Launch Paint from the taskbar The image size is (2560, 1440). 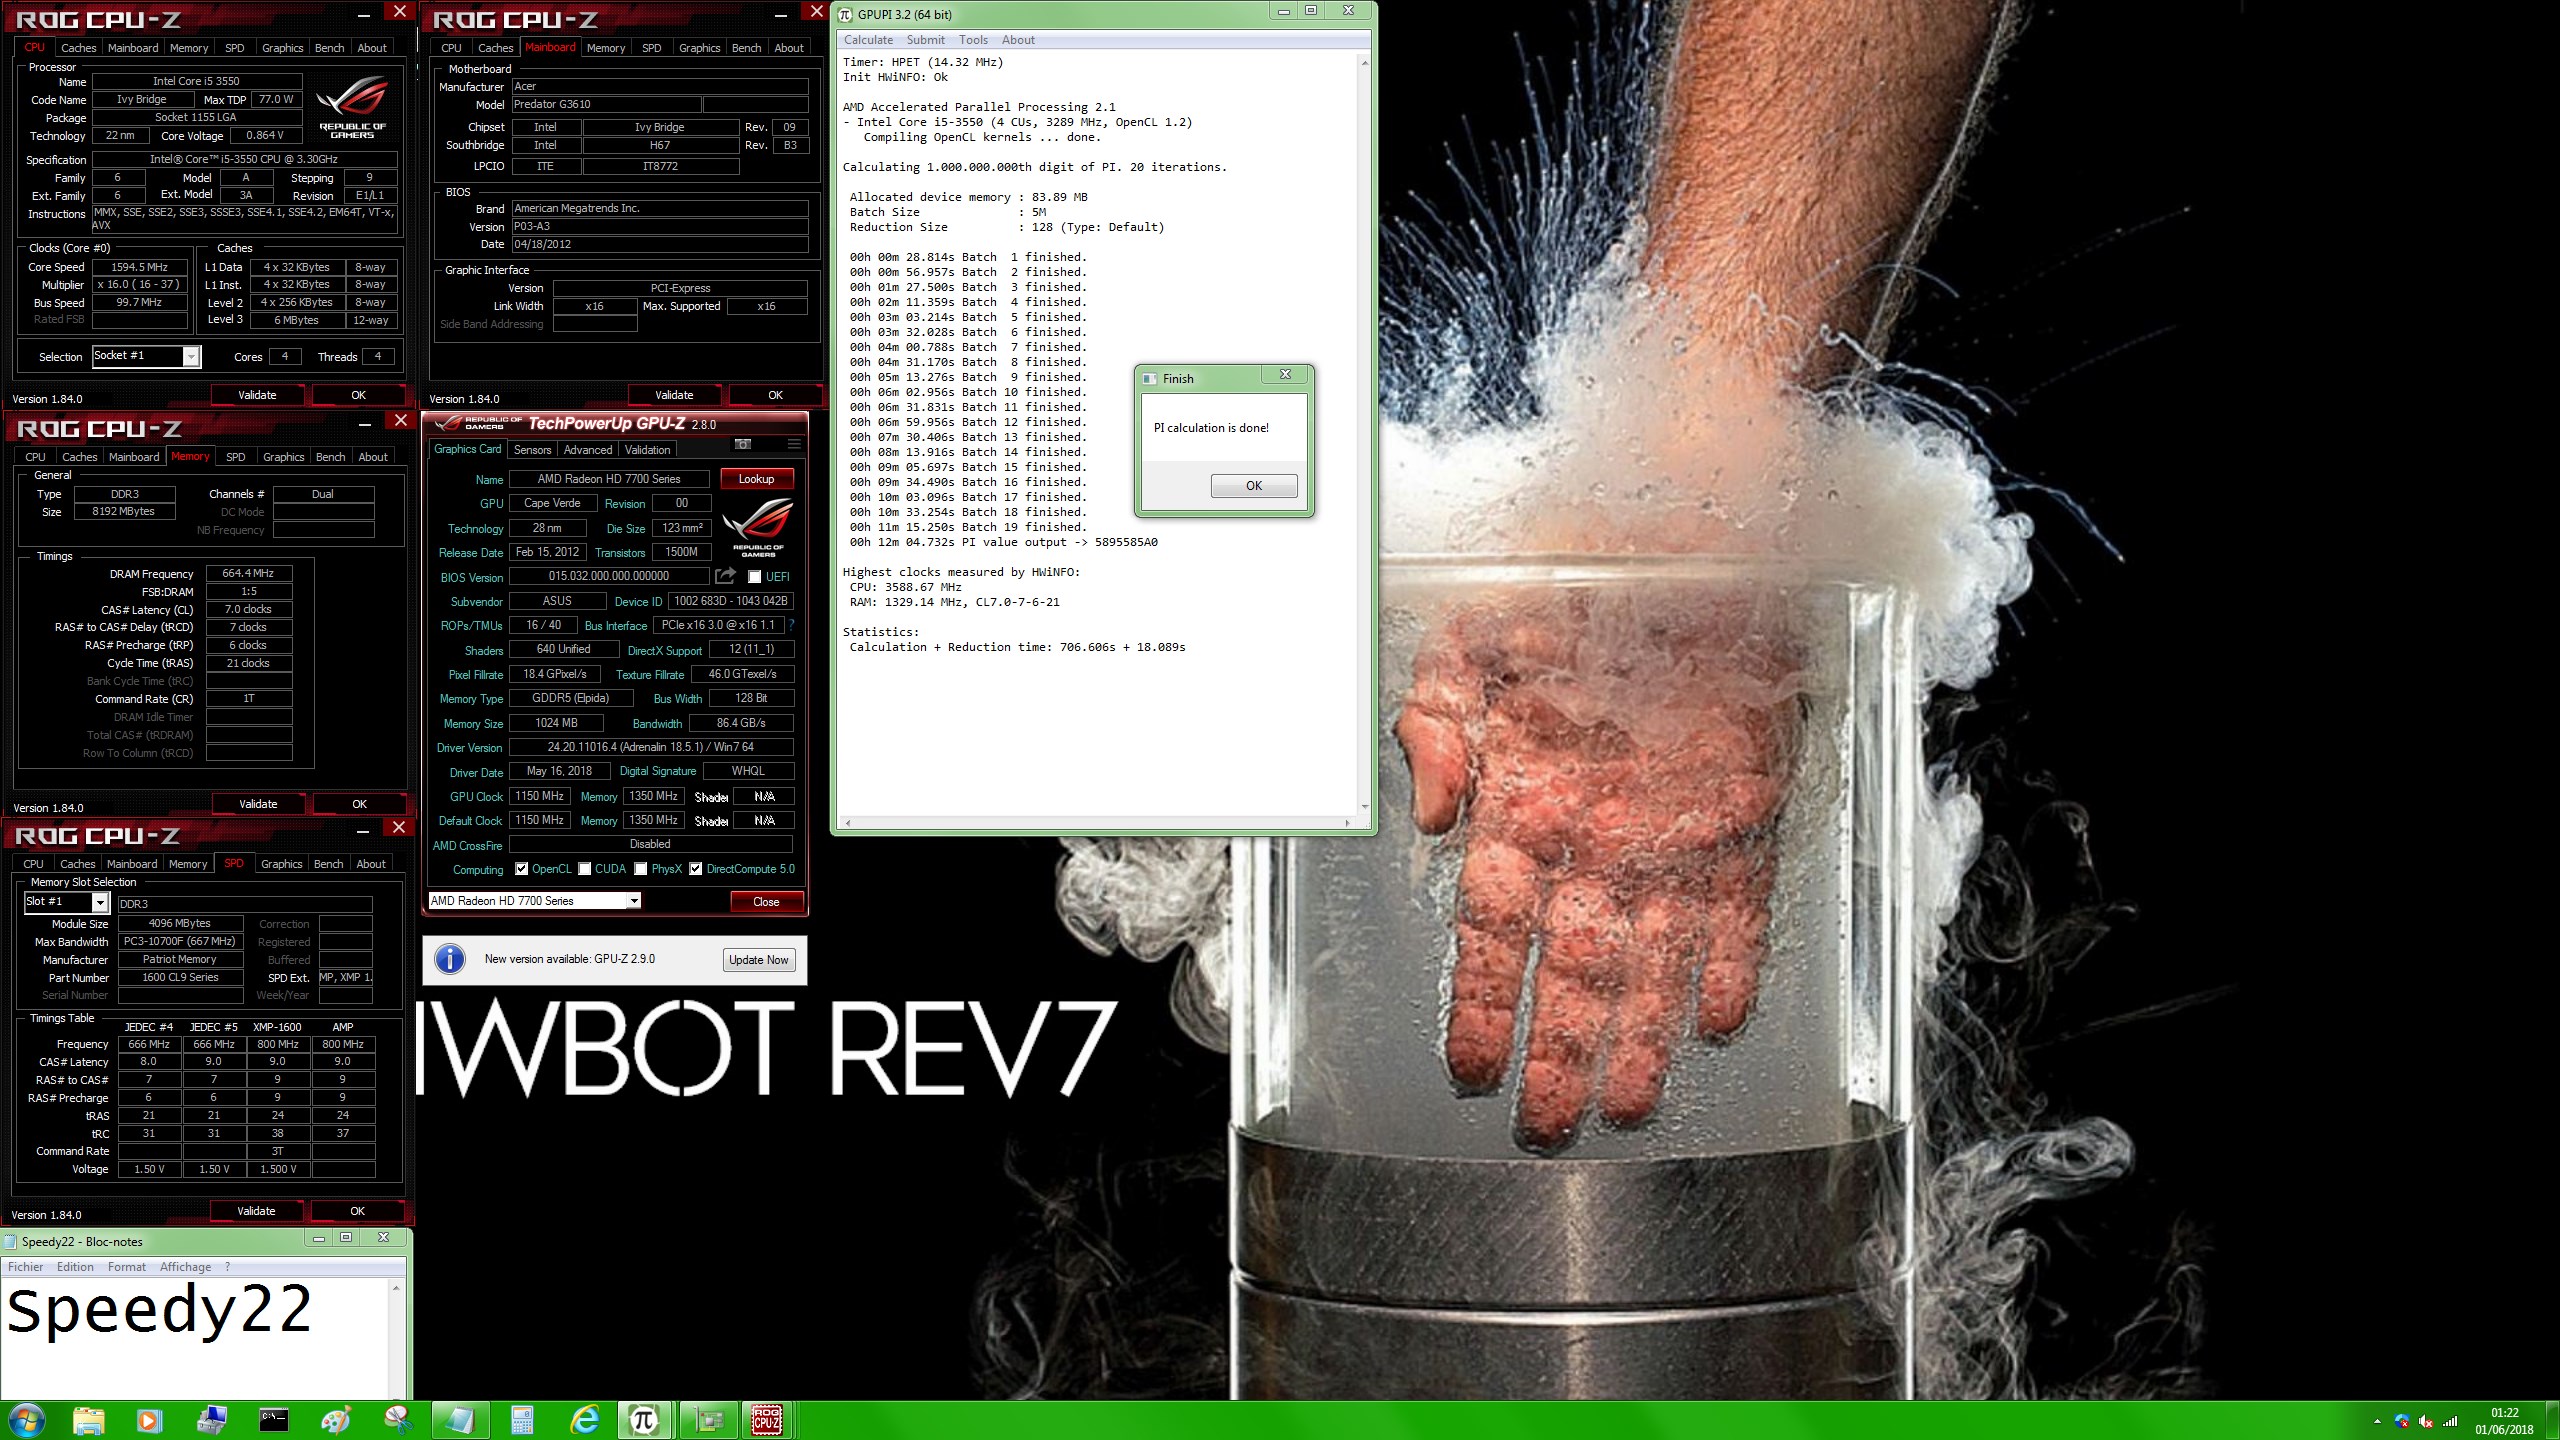click(336, 1420)
